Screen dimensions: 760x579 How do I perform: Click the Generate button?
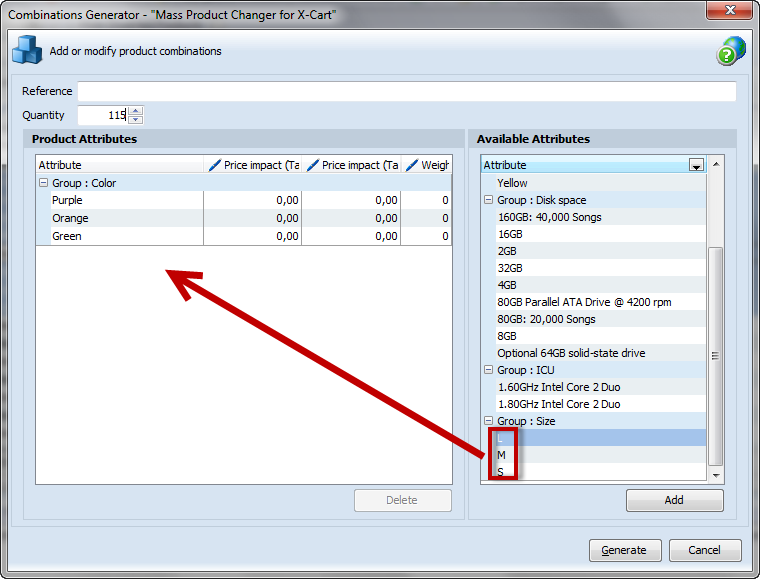coord(625,550)
